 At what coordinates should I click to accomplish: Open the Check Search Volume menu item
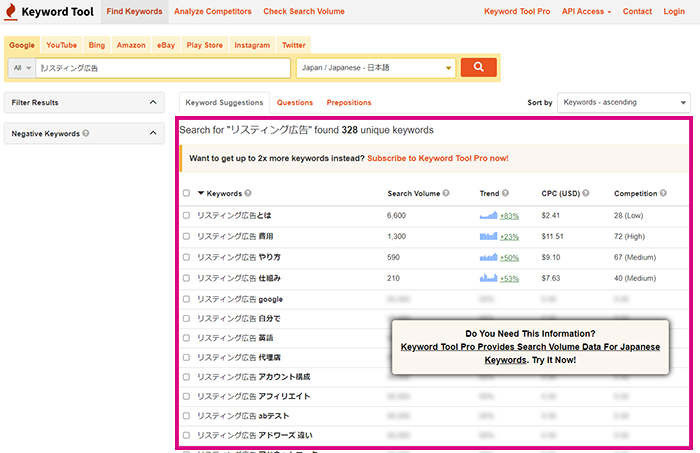304,12
